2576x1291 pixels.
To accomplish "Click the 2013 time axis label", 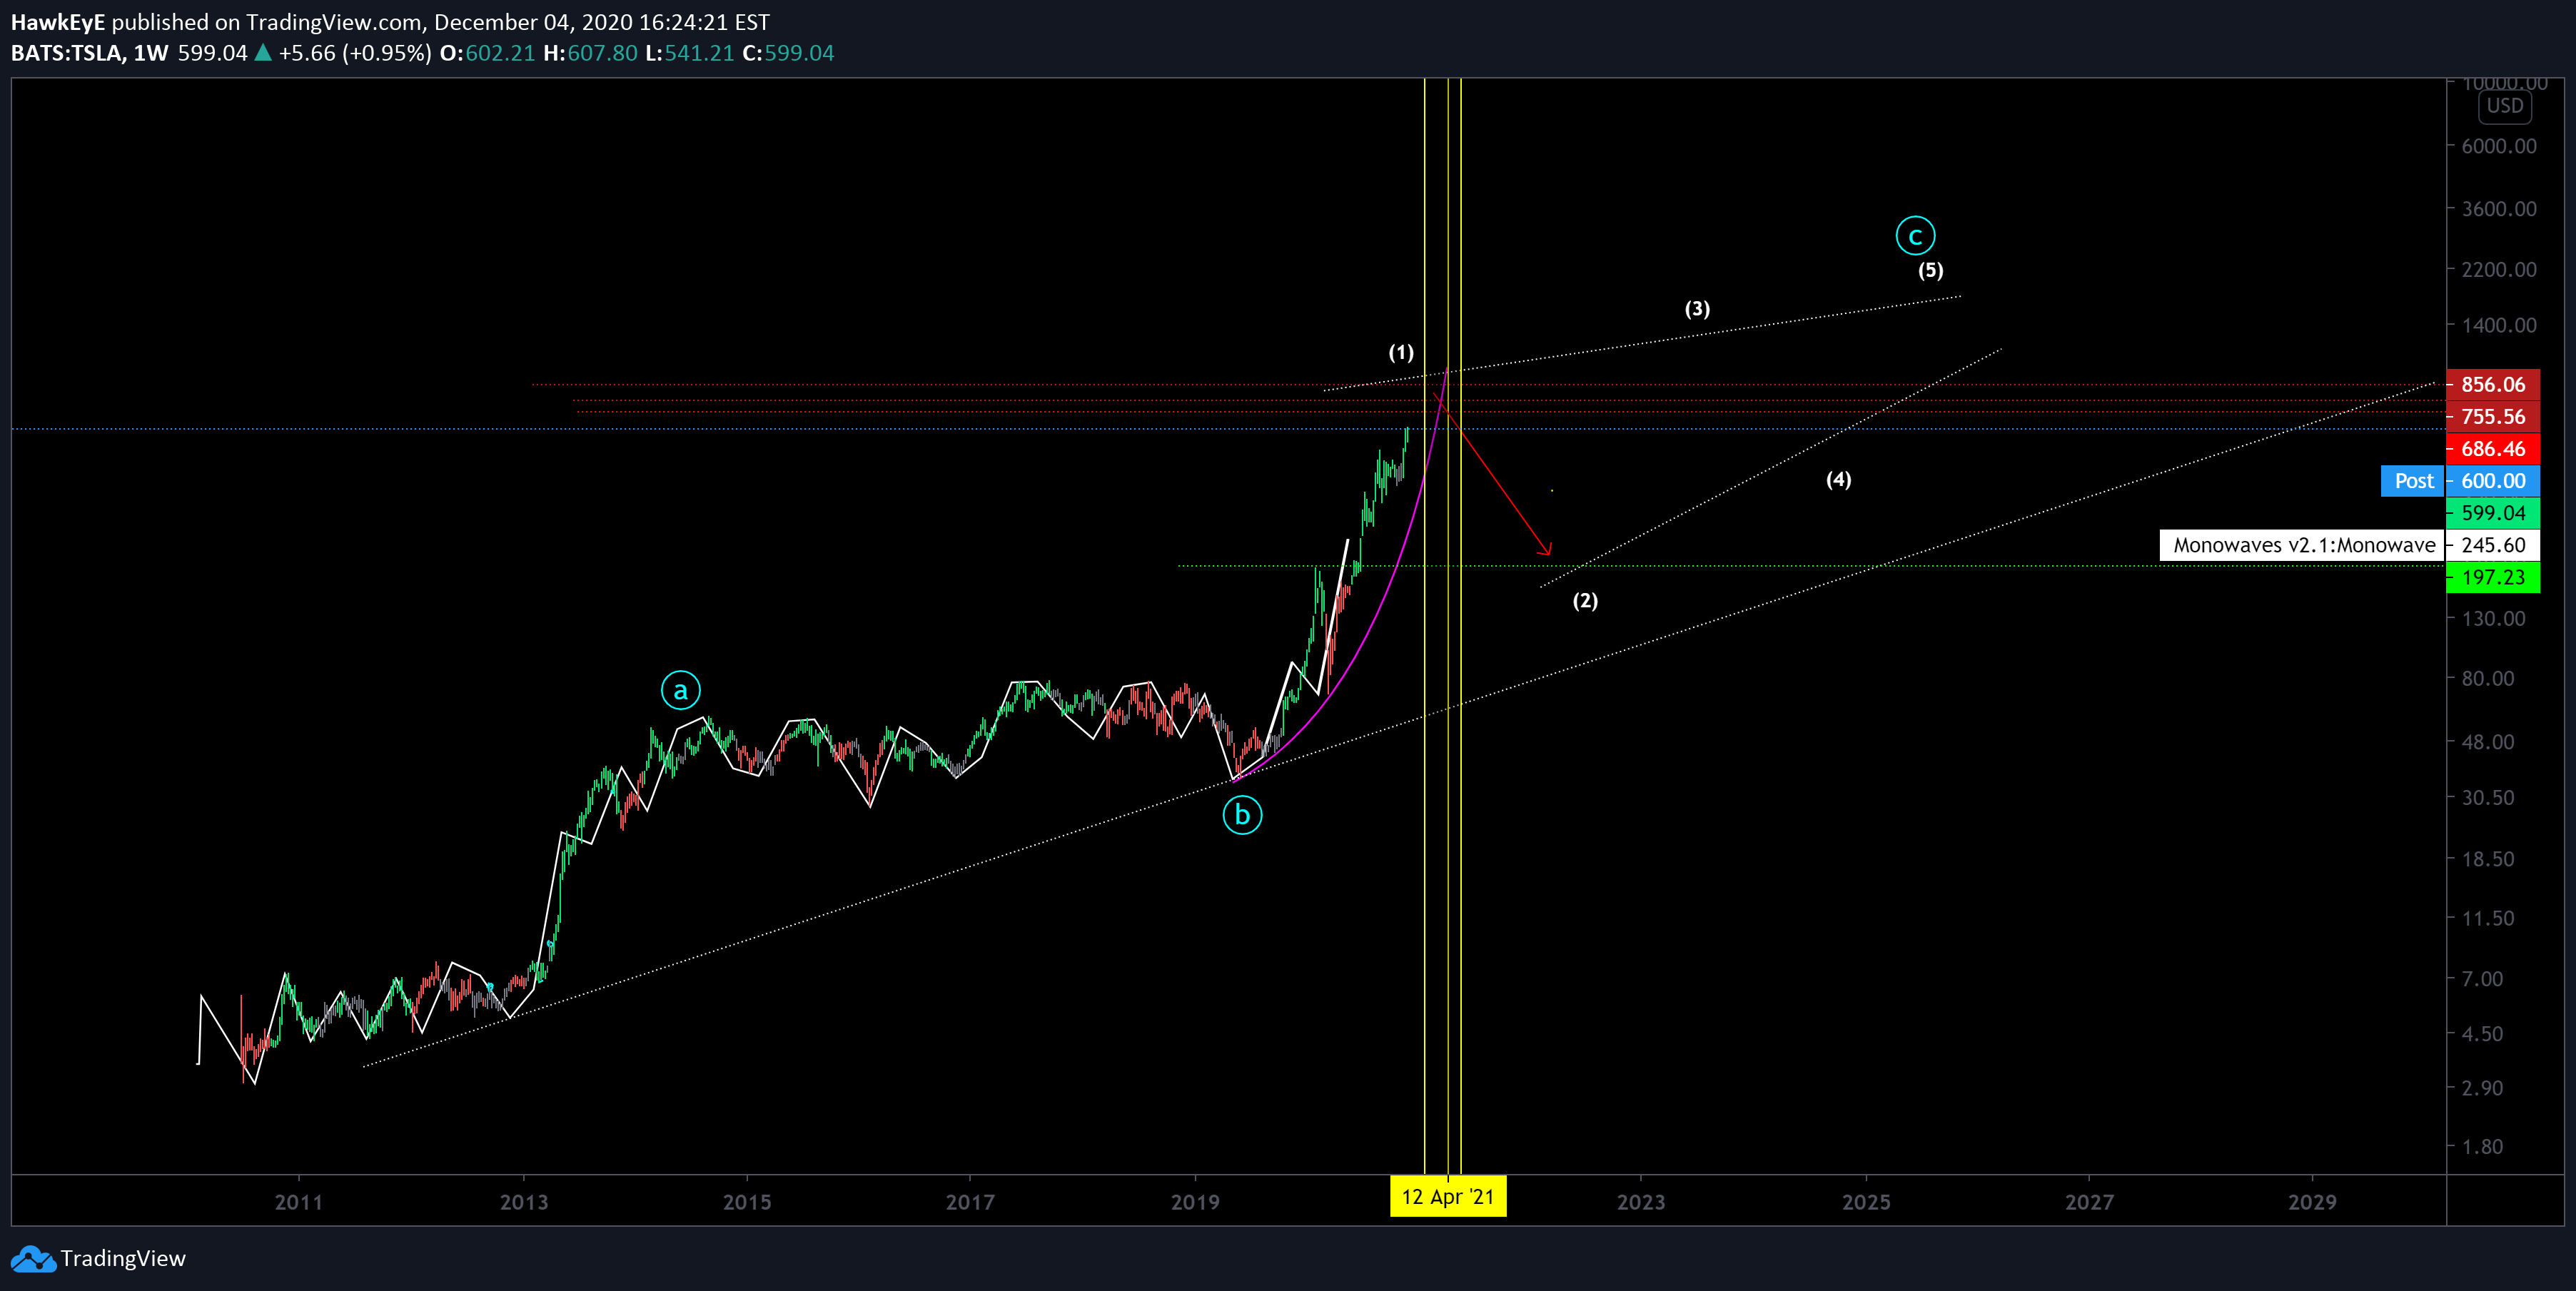I will [x=524, y=1202].
